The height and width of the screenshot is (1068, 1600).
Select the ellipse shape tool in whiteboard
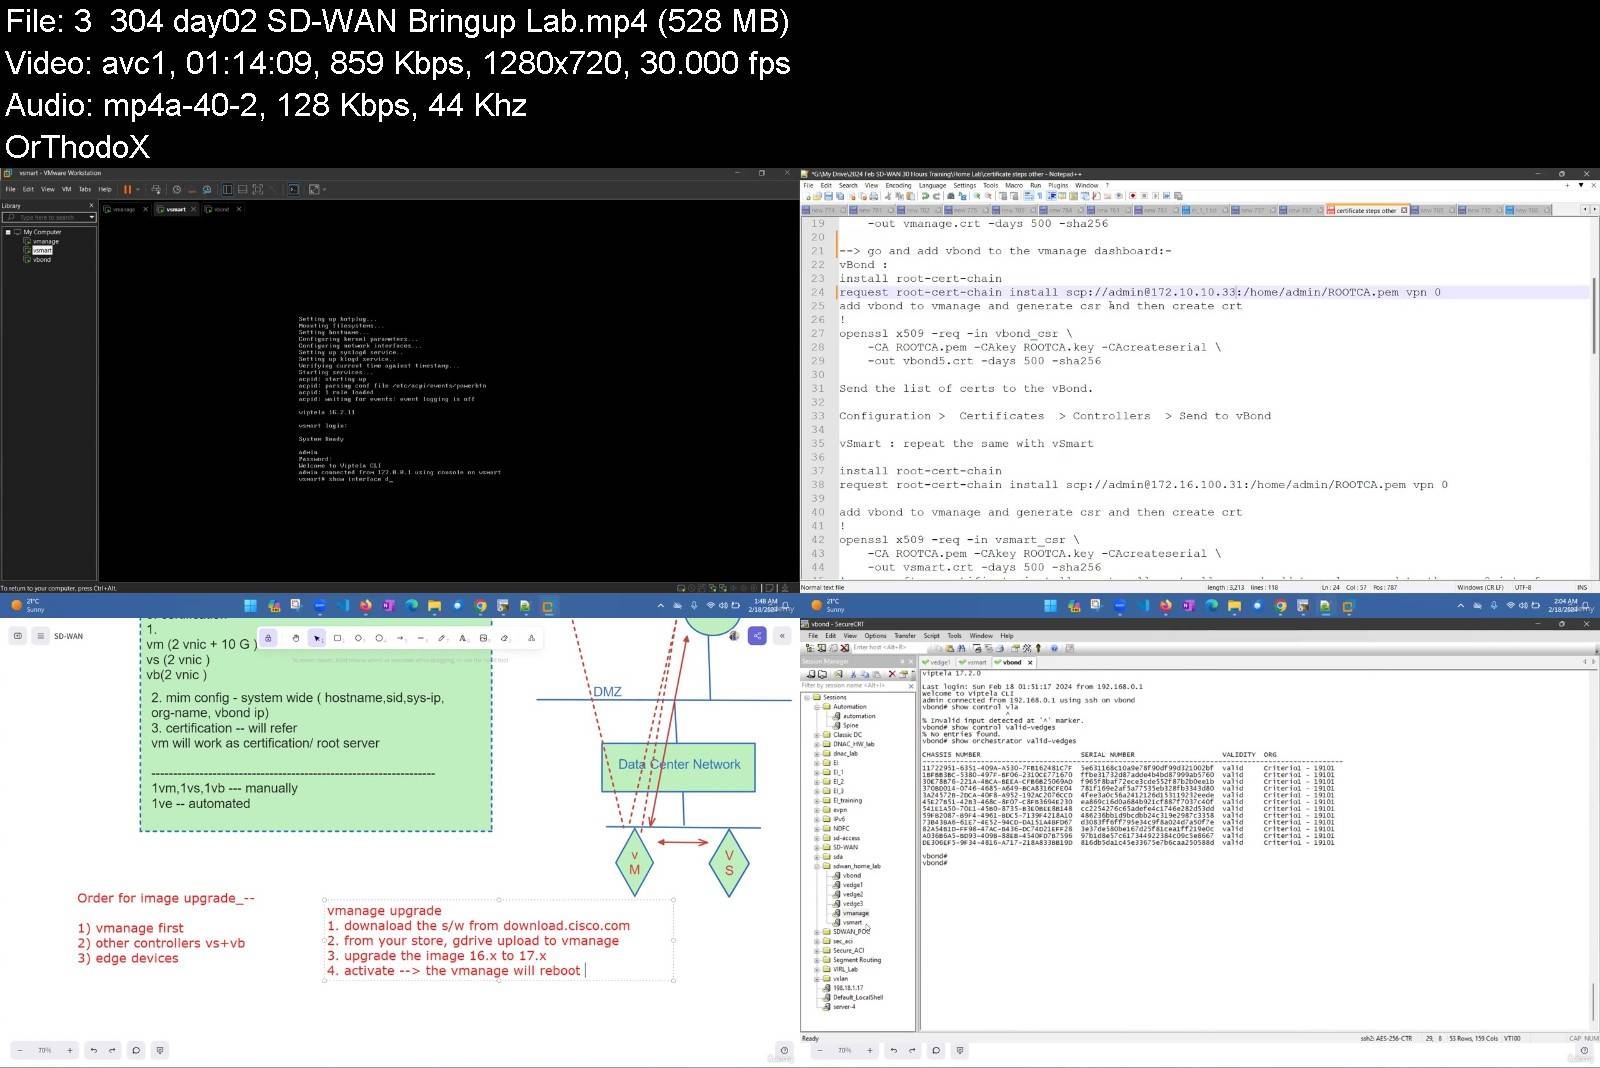pyautogui.click(x=379, y=638)
